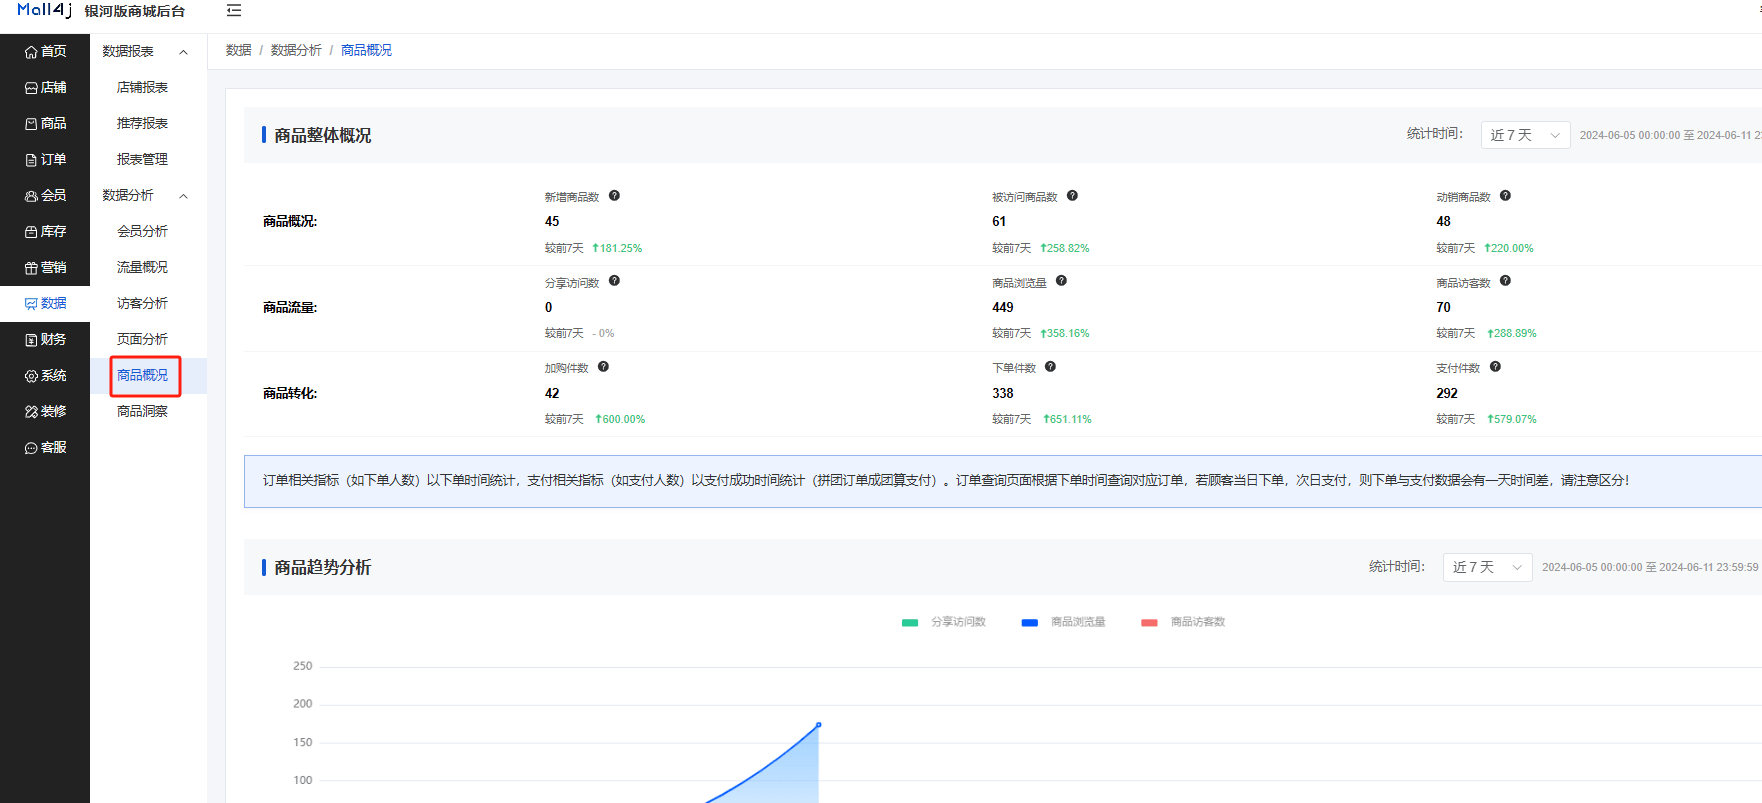The image size is (1762, 803).
Task: Click the chart peak data point
Action: tap(818, 725)
